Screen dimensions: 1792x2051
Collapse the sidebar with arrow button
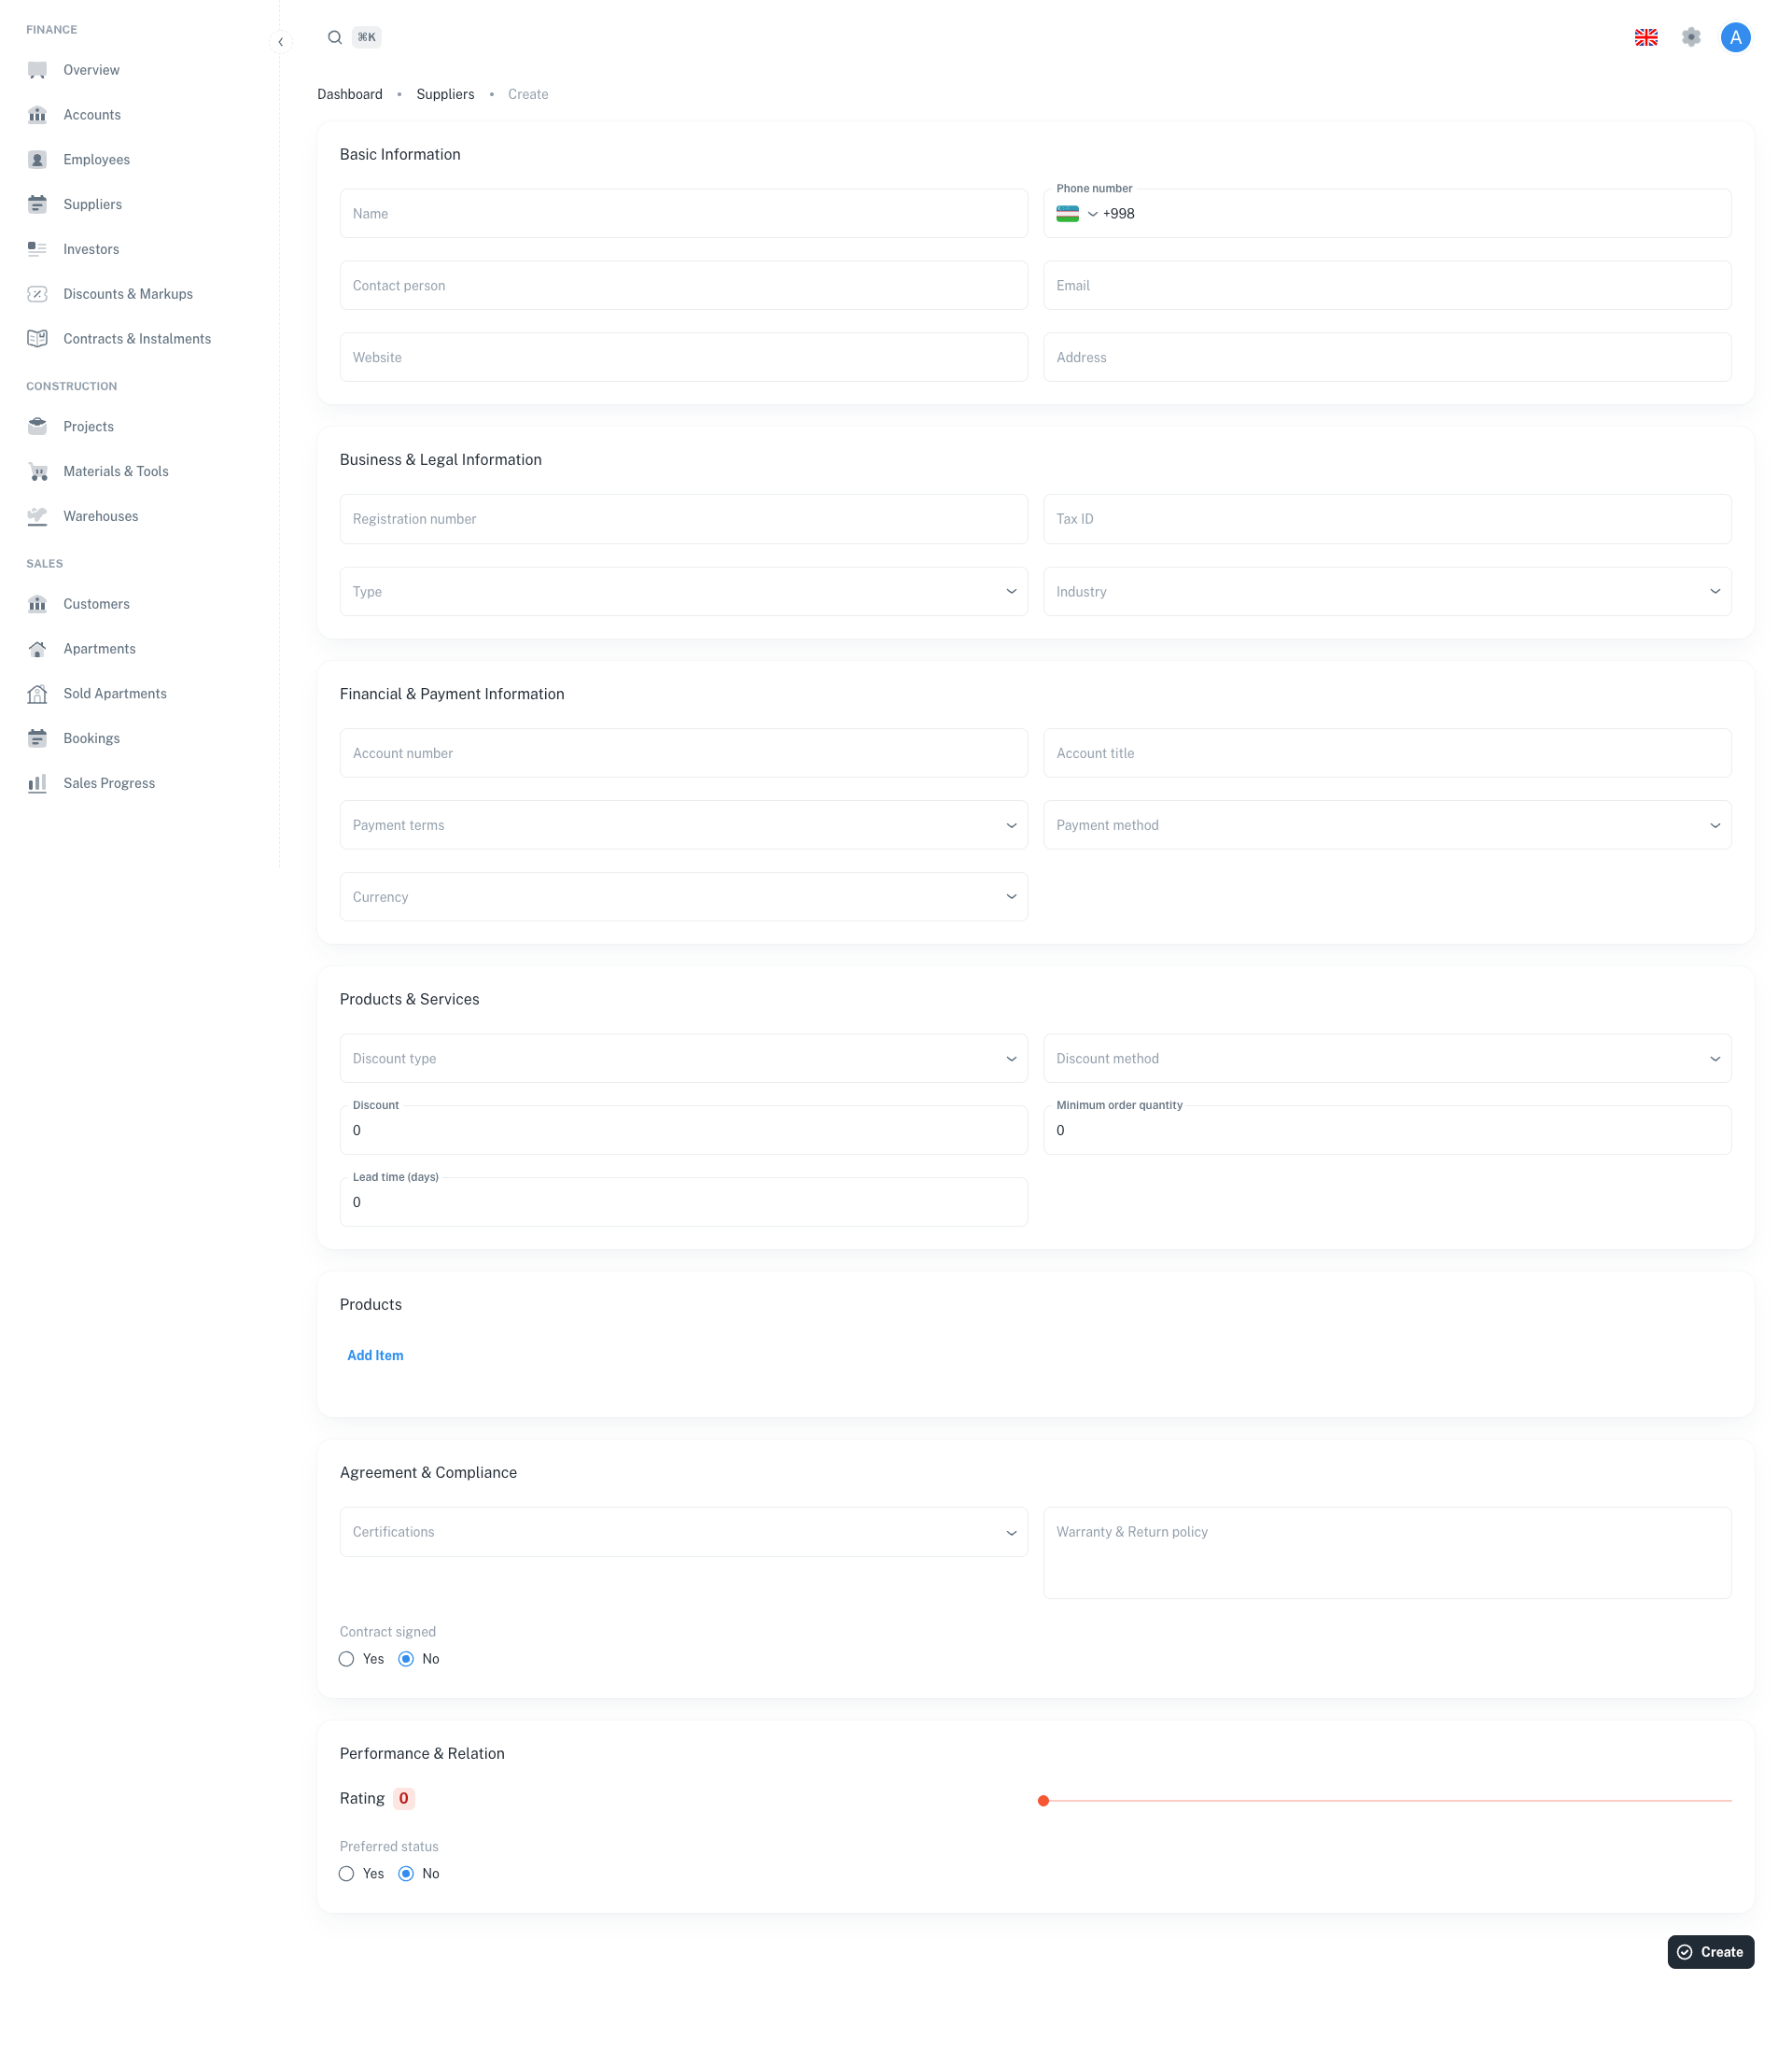(281, 42)
